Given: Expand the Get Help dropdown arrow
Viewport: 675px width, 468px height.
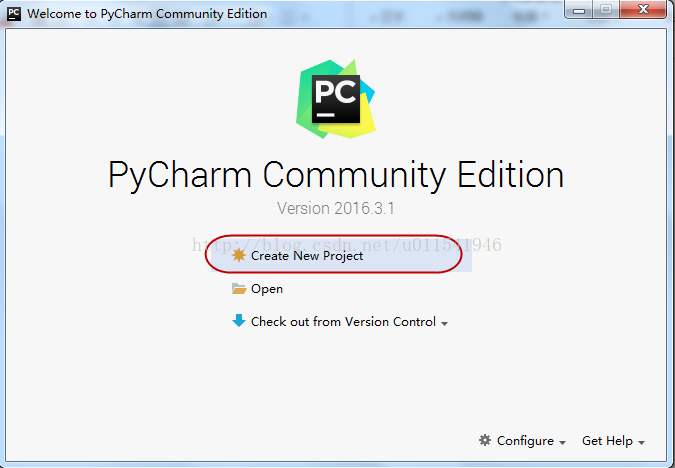Looking at the screenshot, I should [x=641, y=443].
